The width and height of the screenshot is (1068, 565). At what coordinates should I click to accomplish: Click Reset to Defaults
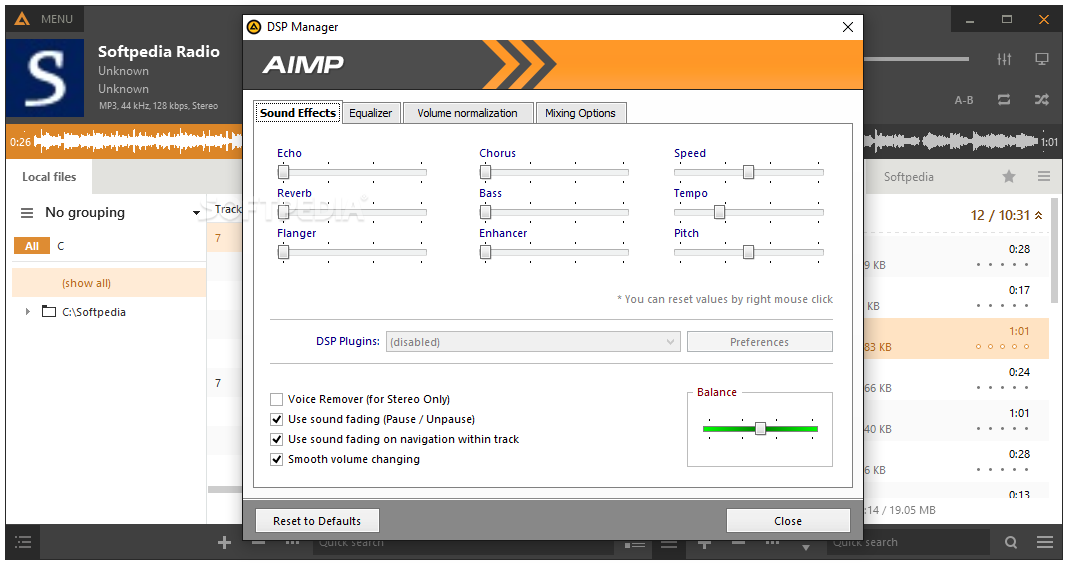[317, 521]
